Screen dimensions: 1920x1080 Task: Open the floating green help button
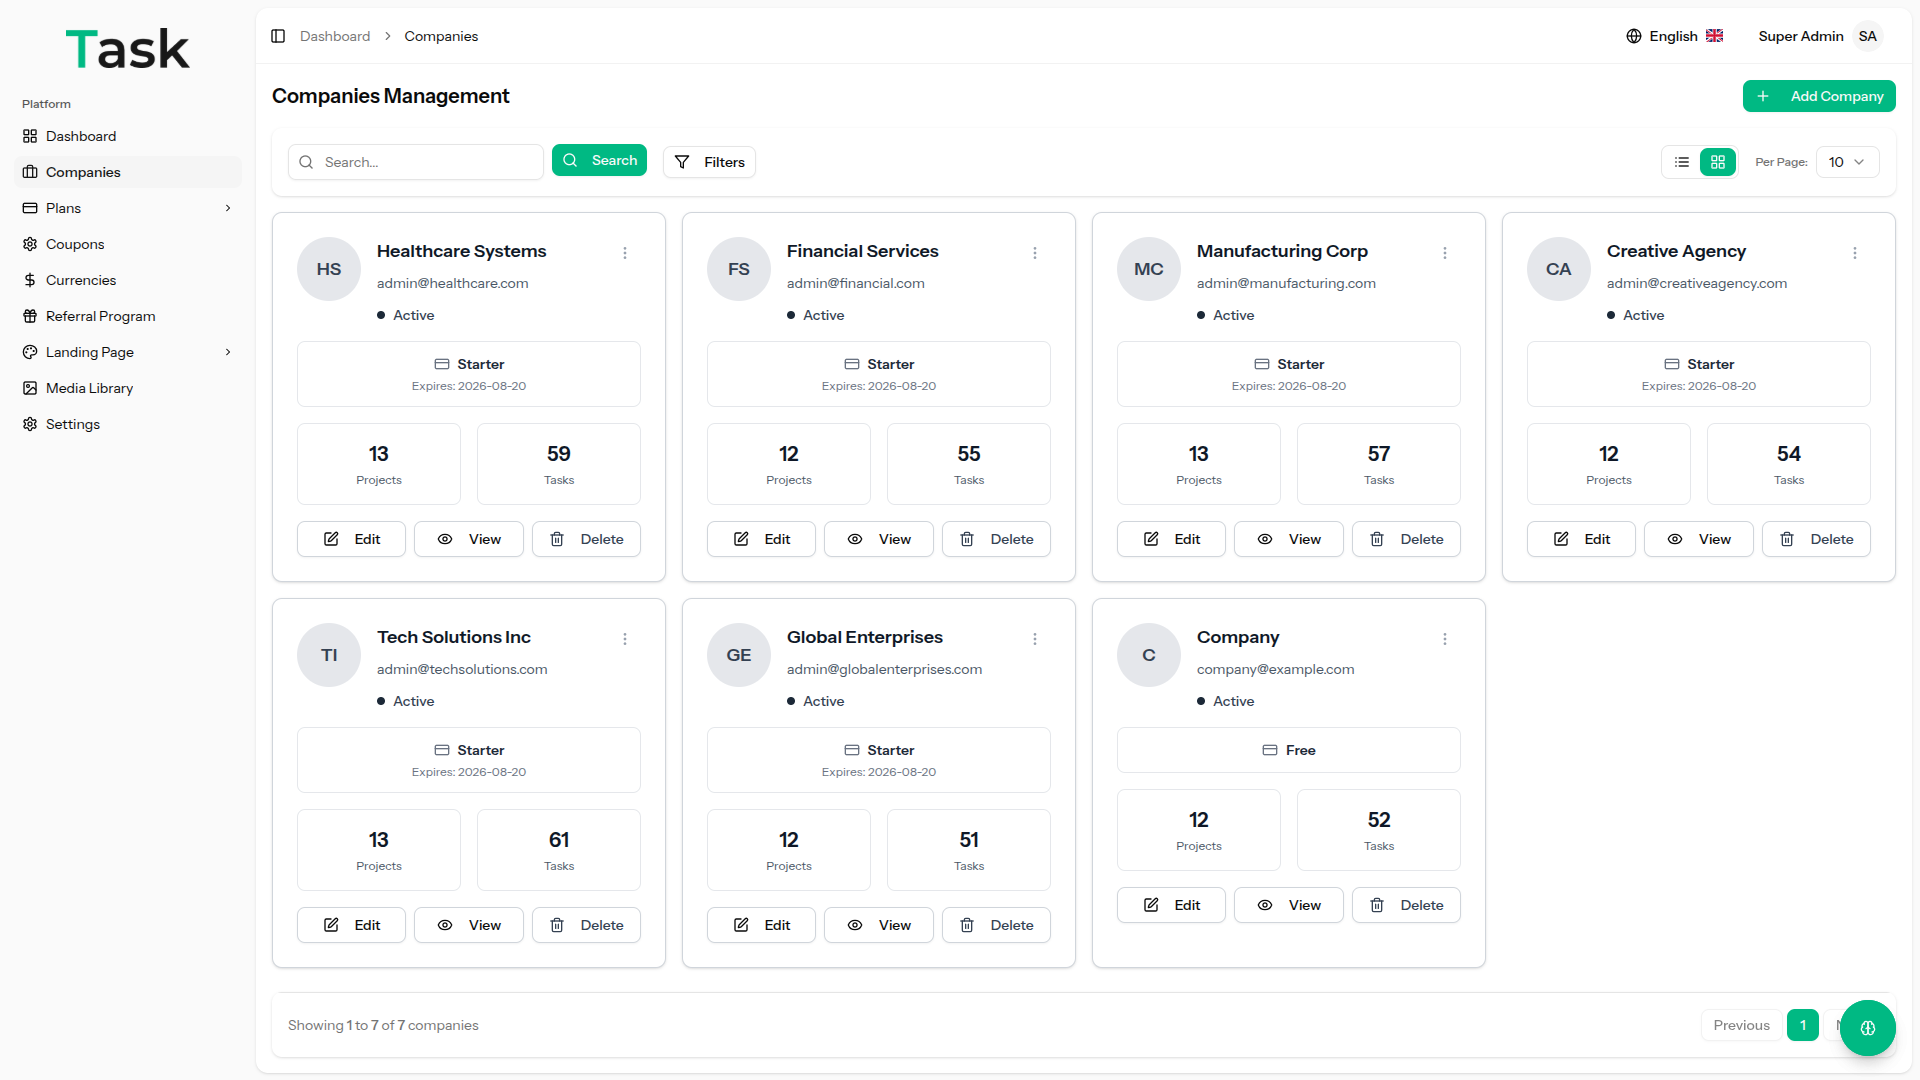tap(1867, 1027)
